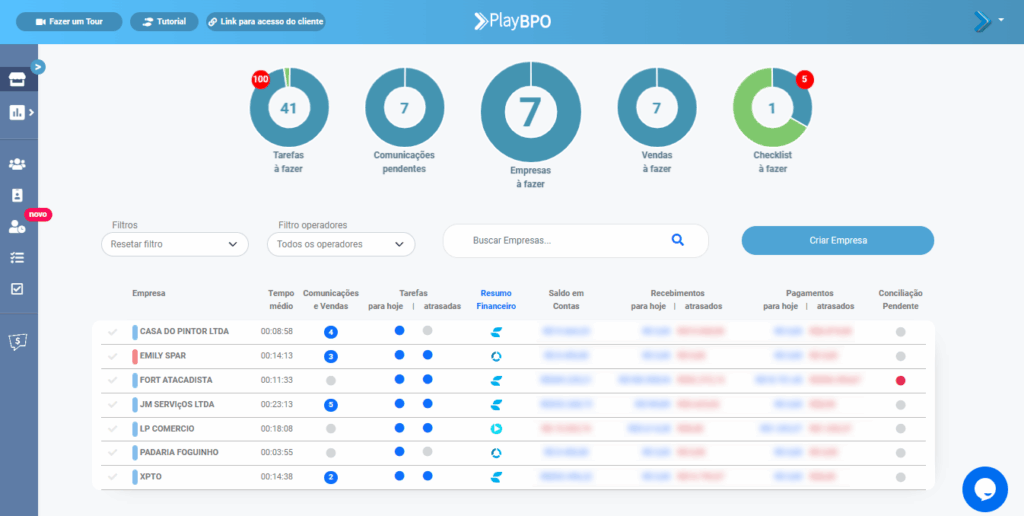Viewport: 1024px width, 516px height.
Task: Toggle the checkmark for PADARIA FOGUINHO
Action: click(x=113, y=453)
